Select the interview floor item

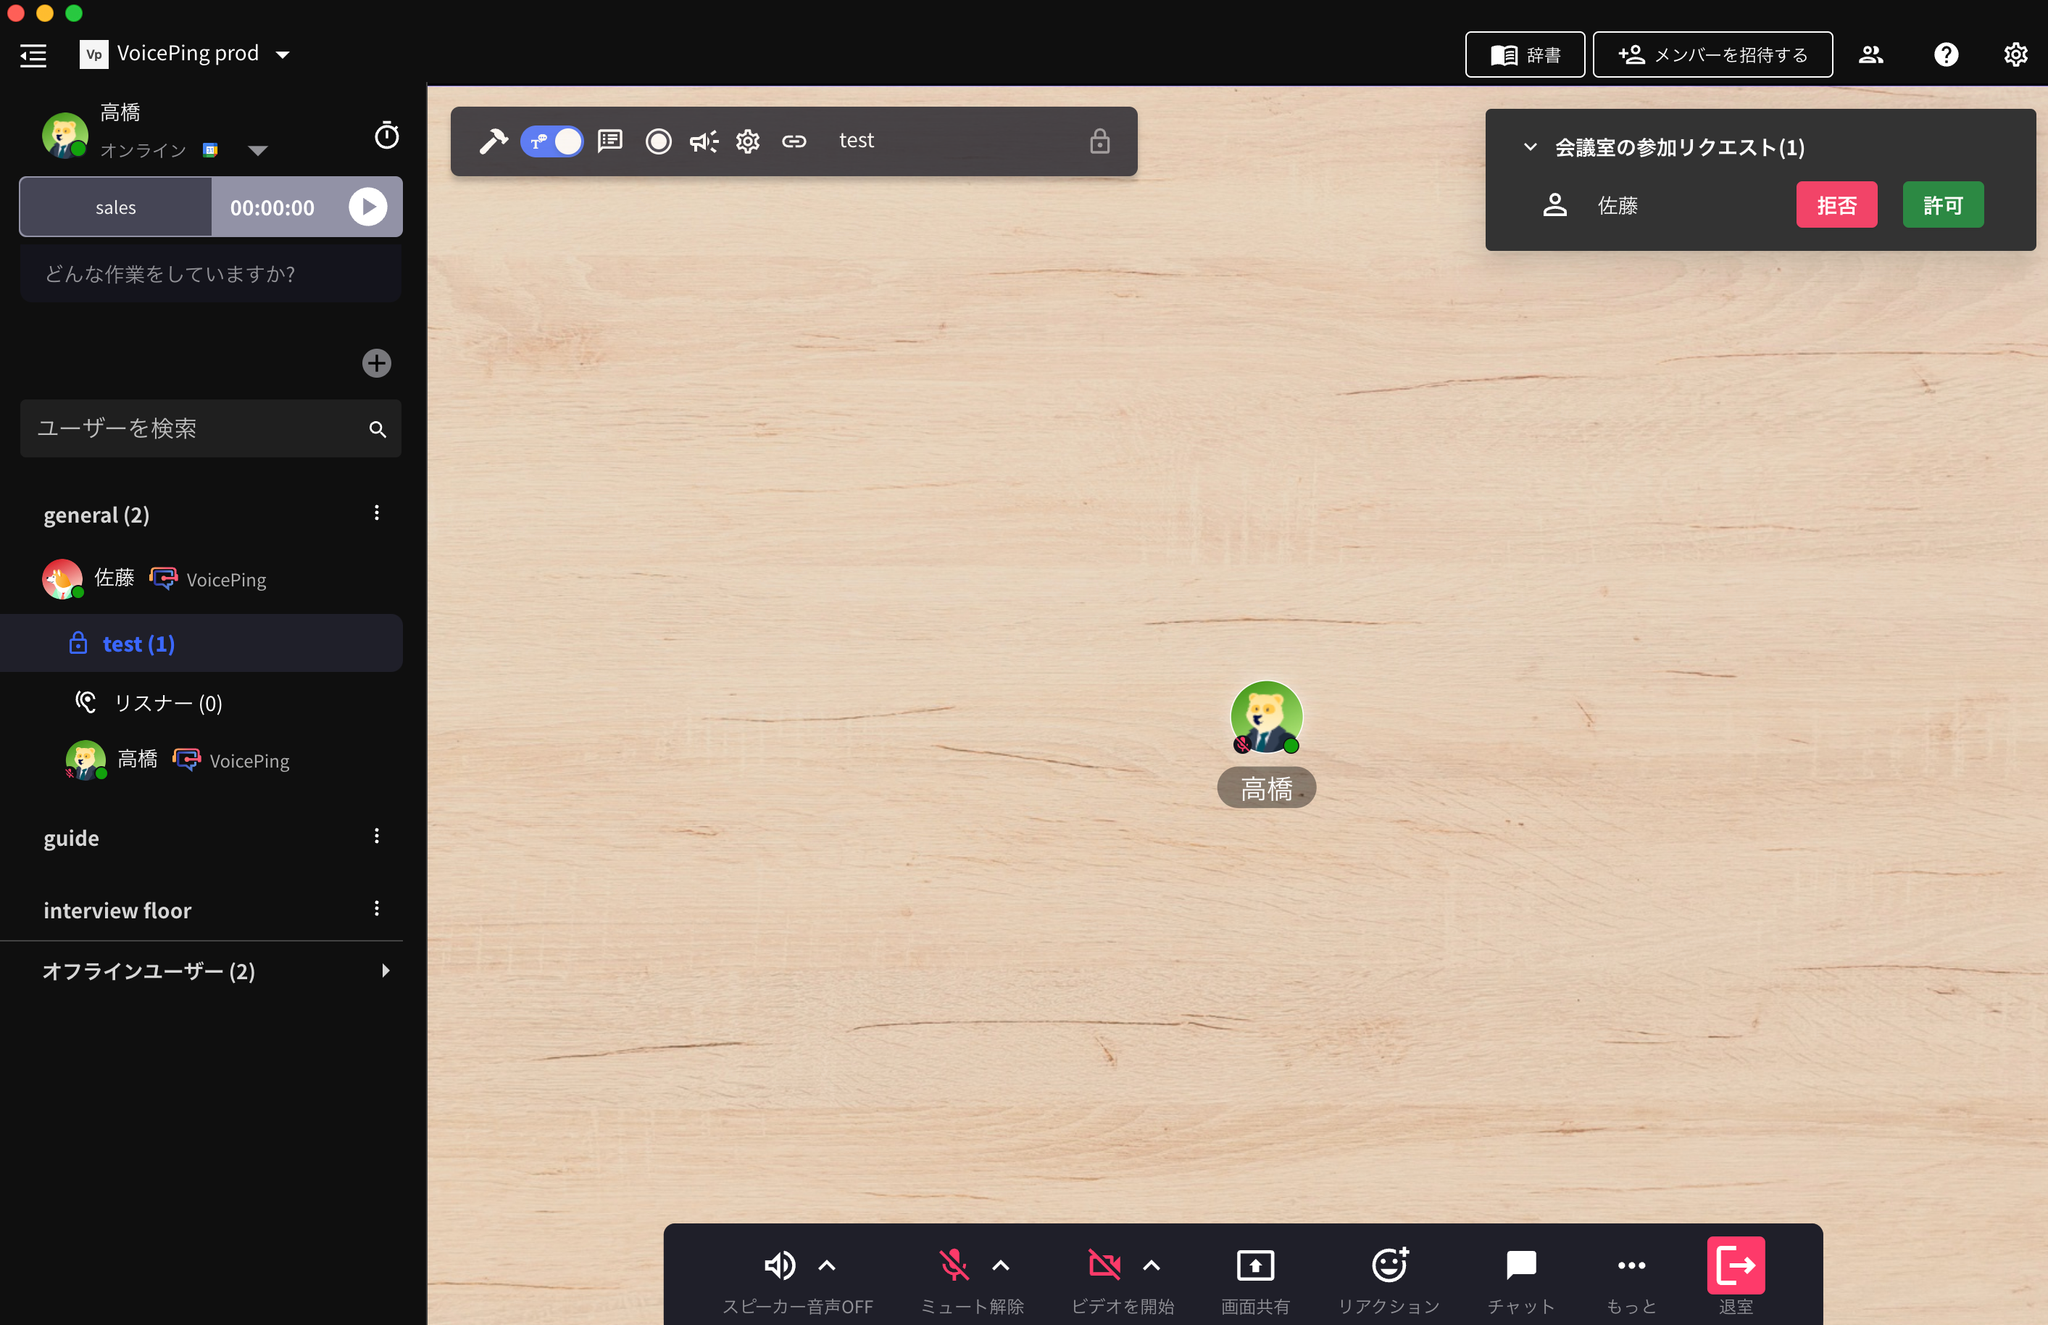tap(118, 910)
